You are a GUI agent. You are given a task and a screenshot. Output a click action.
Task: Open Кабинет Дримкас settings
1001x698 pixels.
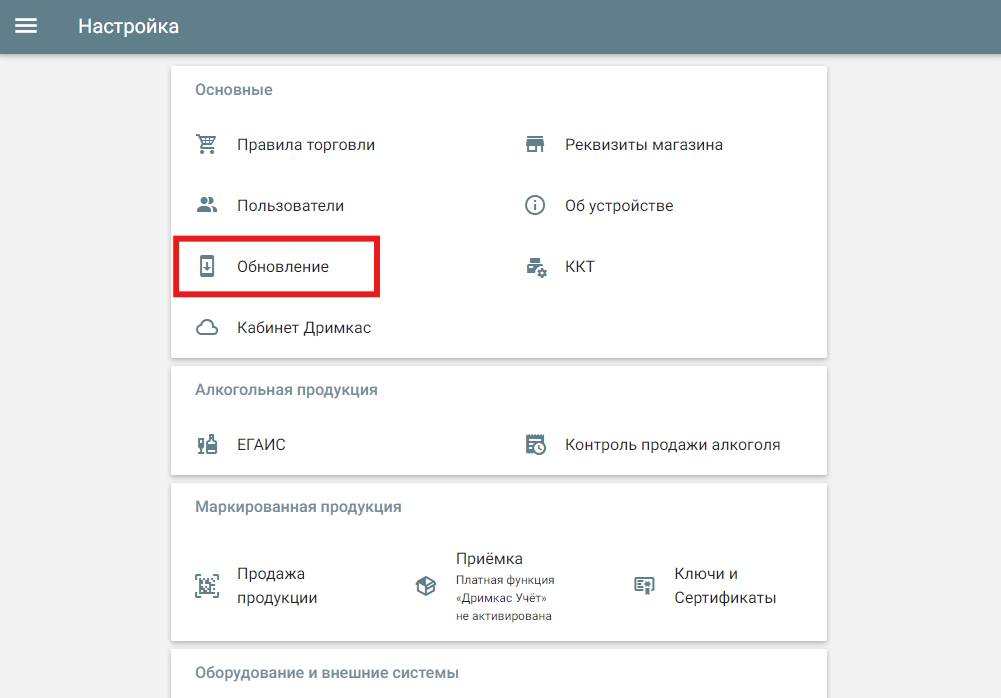point(304,328)
